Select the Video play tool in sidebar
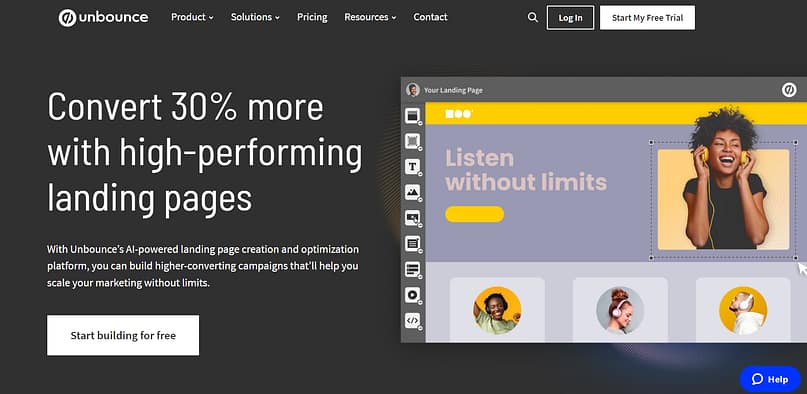 [x=412, y=295]
